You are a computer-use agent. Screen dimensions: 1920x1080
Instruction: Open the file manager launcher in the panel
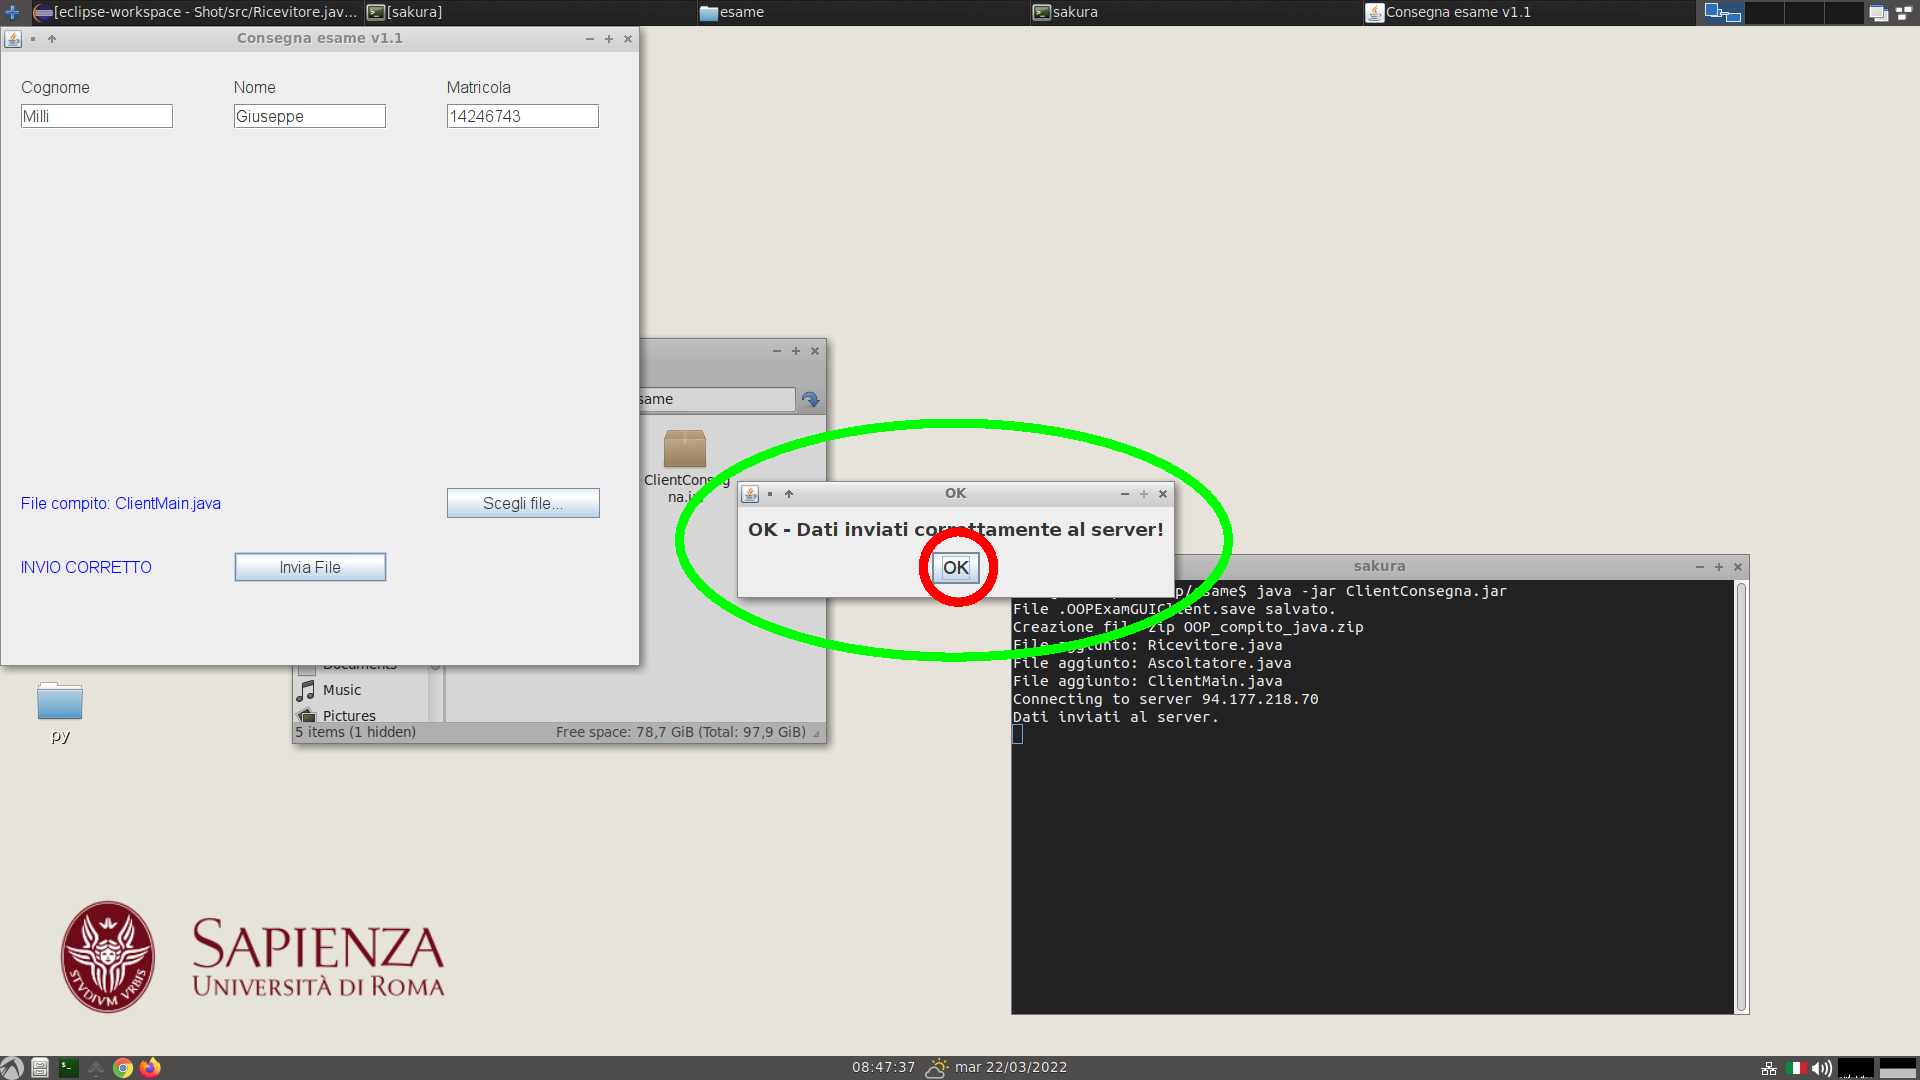point(40,1068)
